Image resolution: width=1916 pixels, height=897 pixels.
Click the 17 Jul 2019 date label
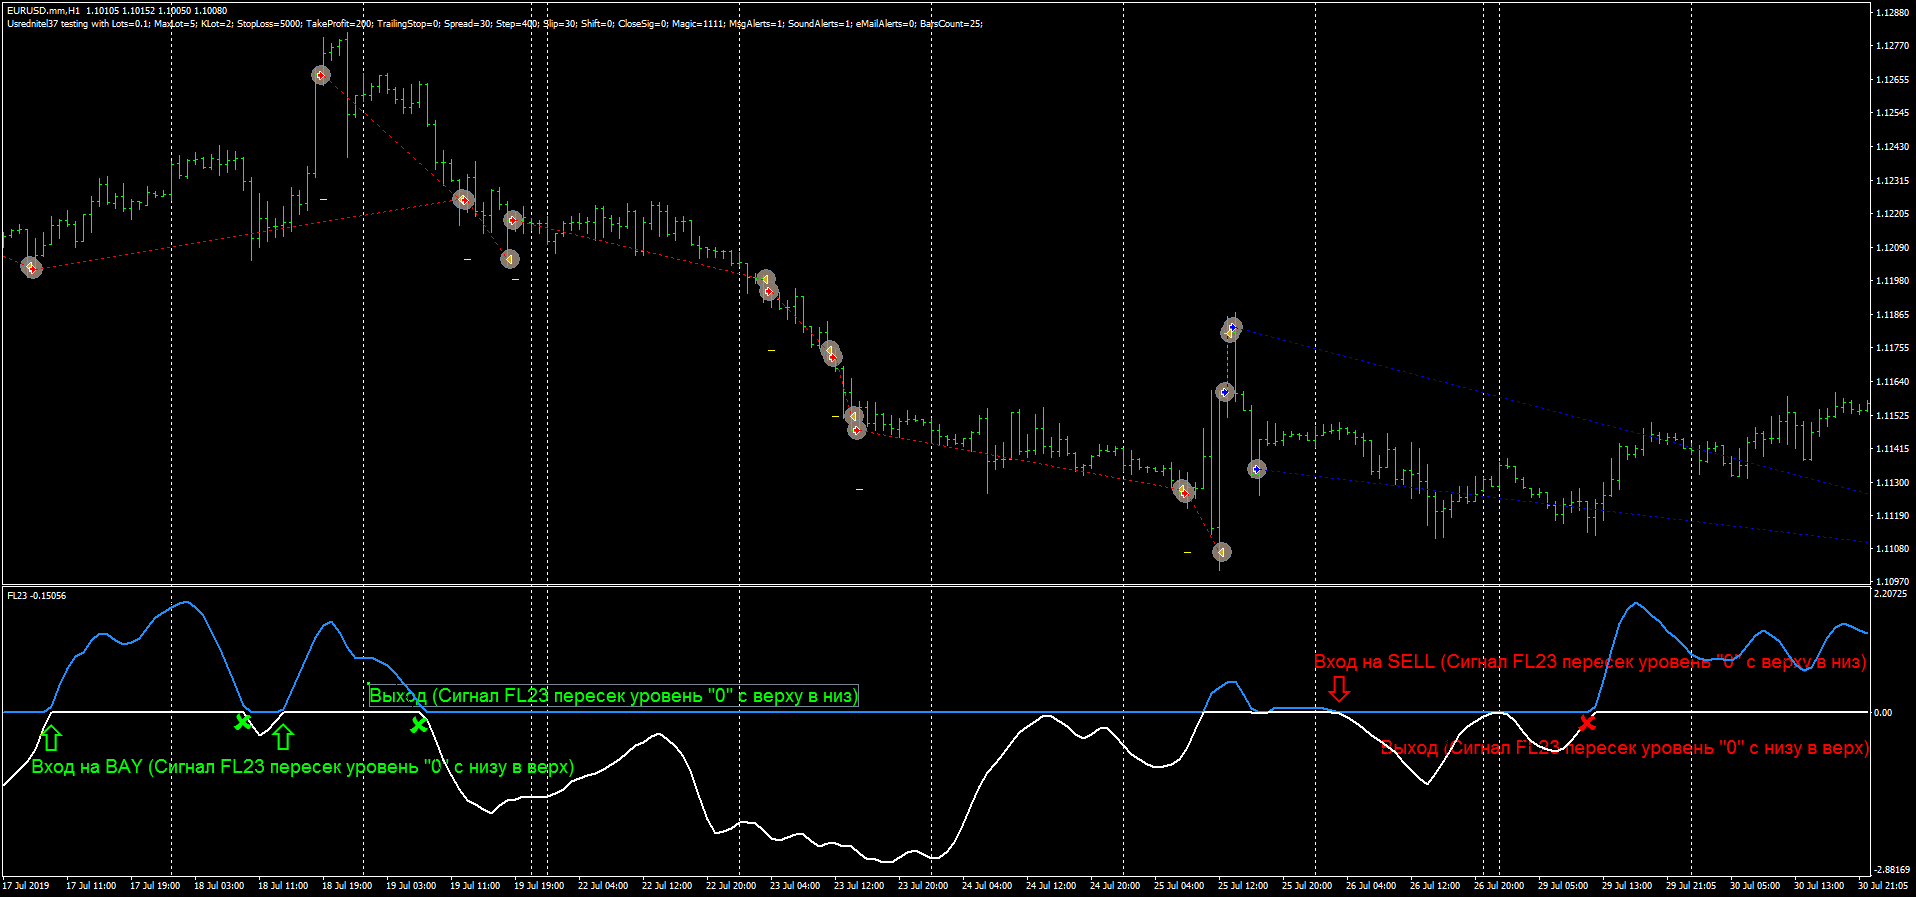pyautogui.click(x=26, y=886)
